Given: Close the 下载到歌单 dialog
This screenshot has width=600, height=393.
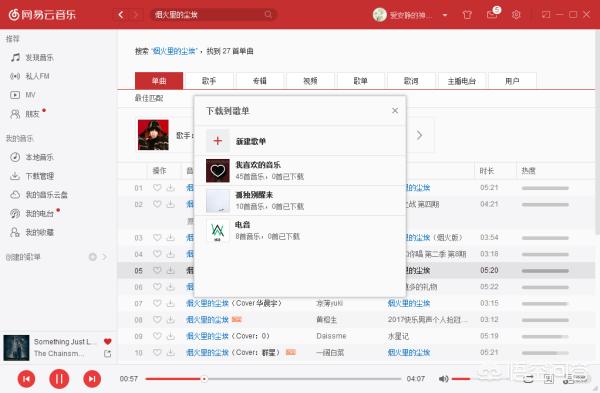Looking at the screenshot, I should click(x=395, y=111).
